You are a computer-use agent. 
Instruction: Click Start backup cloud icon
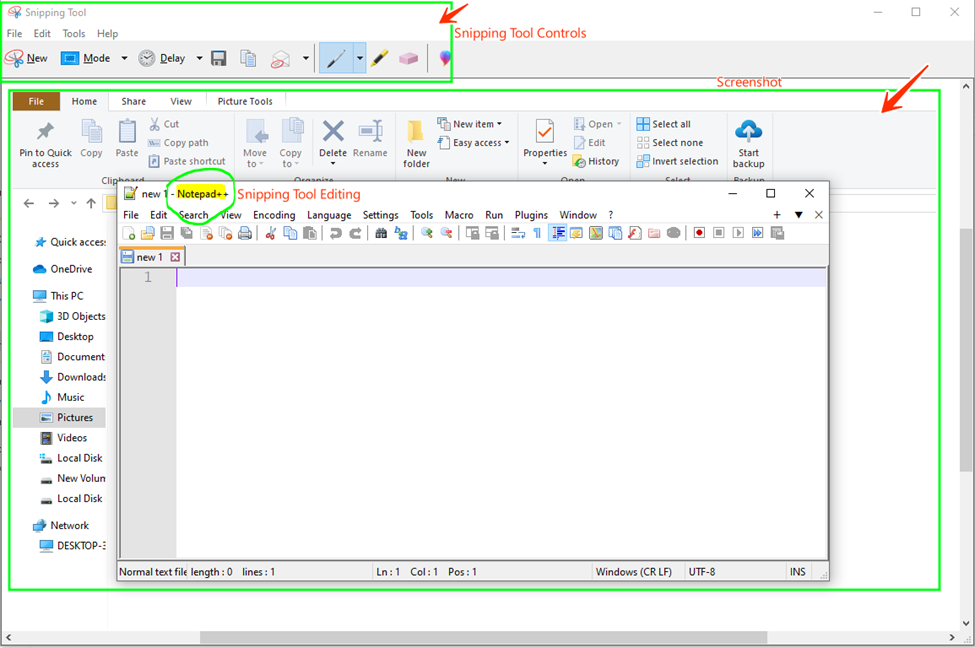coord(748,131)
